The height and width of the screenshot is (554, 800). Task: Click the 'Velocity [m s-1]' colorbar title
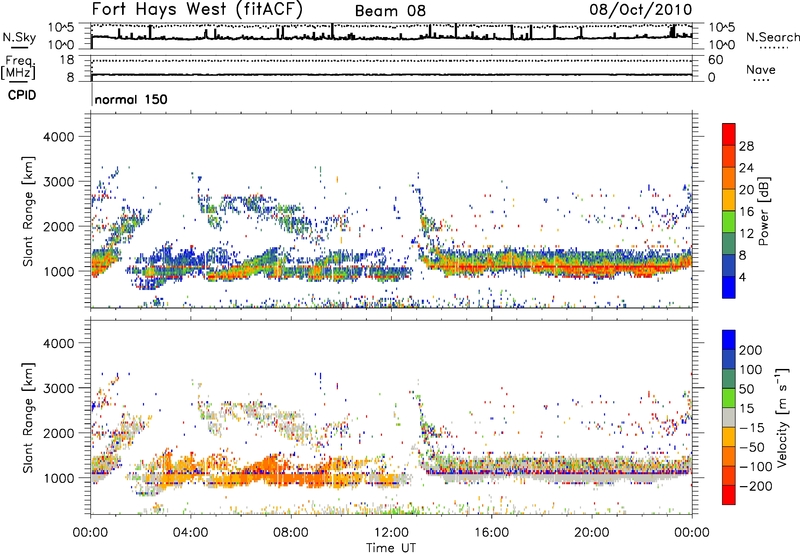782,417
